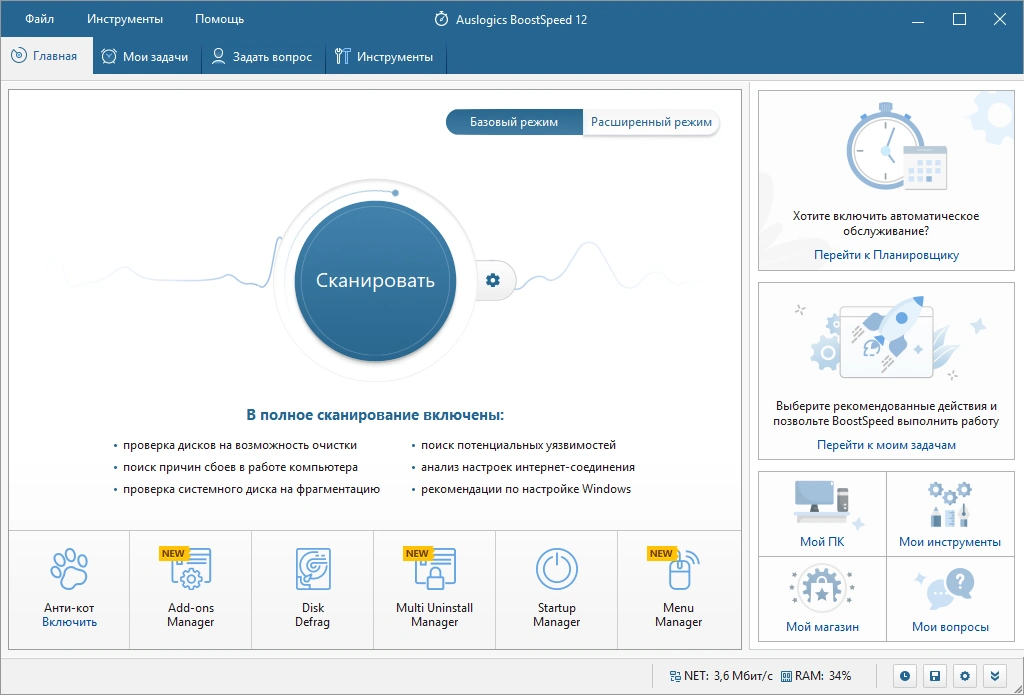Close the BoostSpeed window

(1000, 19)
